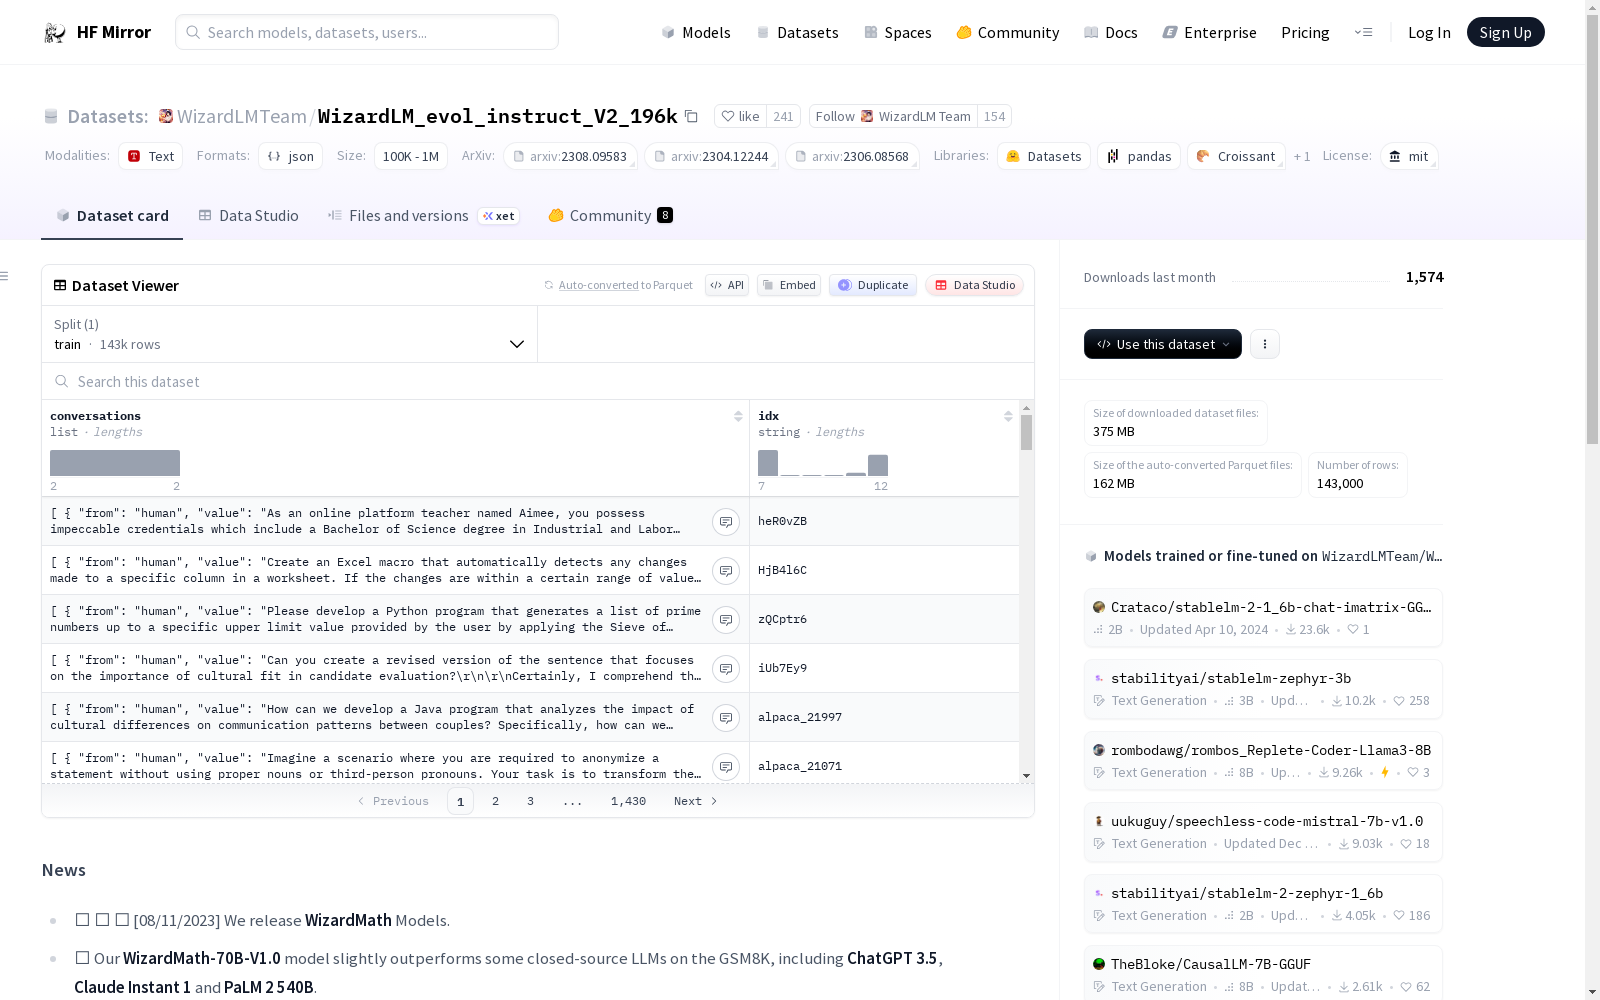
Task: Go to page 2 of the dataset
Action: (x=495, y=801)
